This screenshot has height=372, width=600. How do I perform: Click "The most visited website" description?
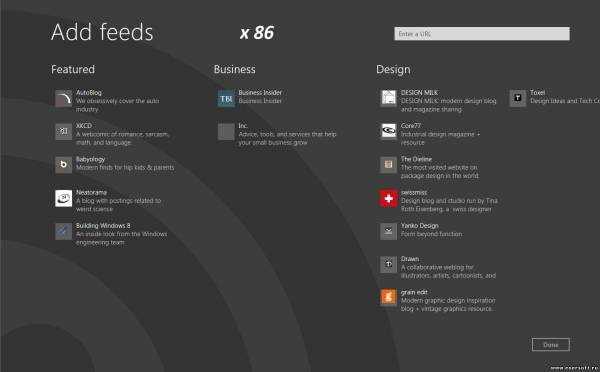point(440,172)
